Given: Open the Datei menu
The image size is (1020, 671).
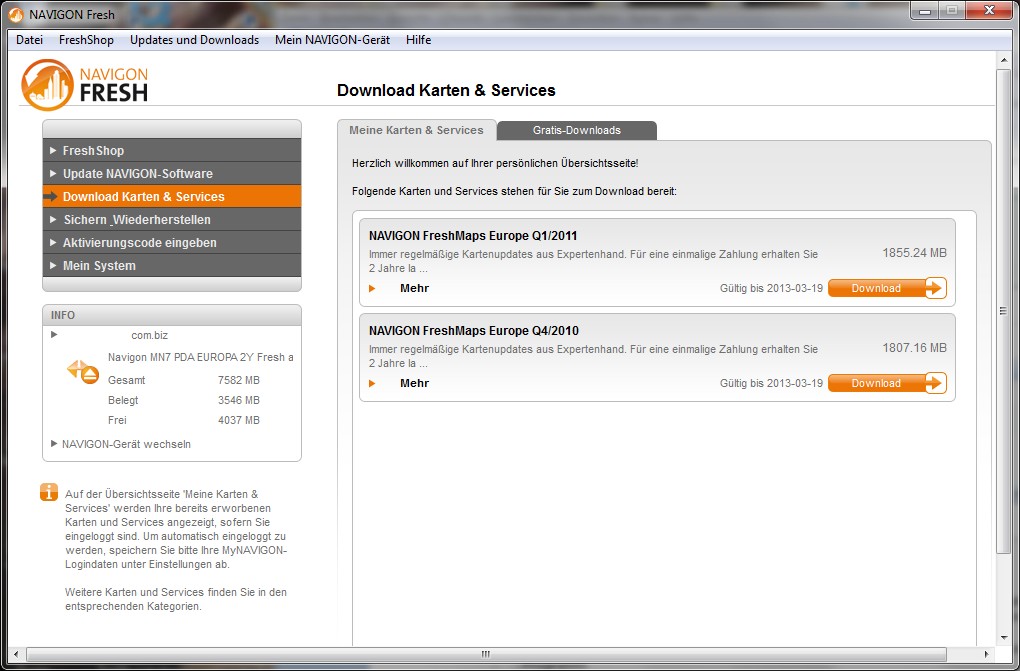Looking at the screenshot, I should pyautogui.click(x=29, y=40).
